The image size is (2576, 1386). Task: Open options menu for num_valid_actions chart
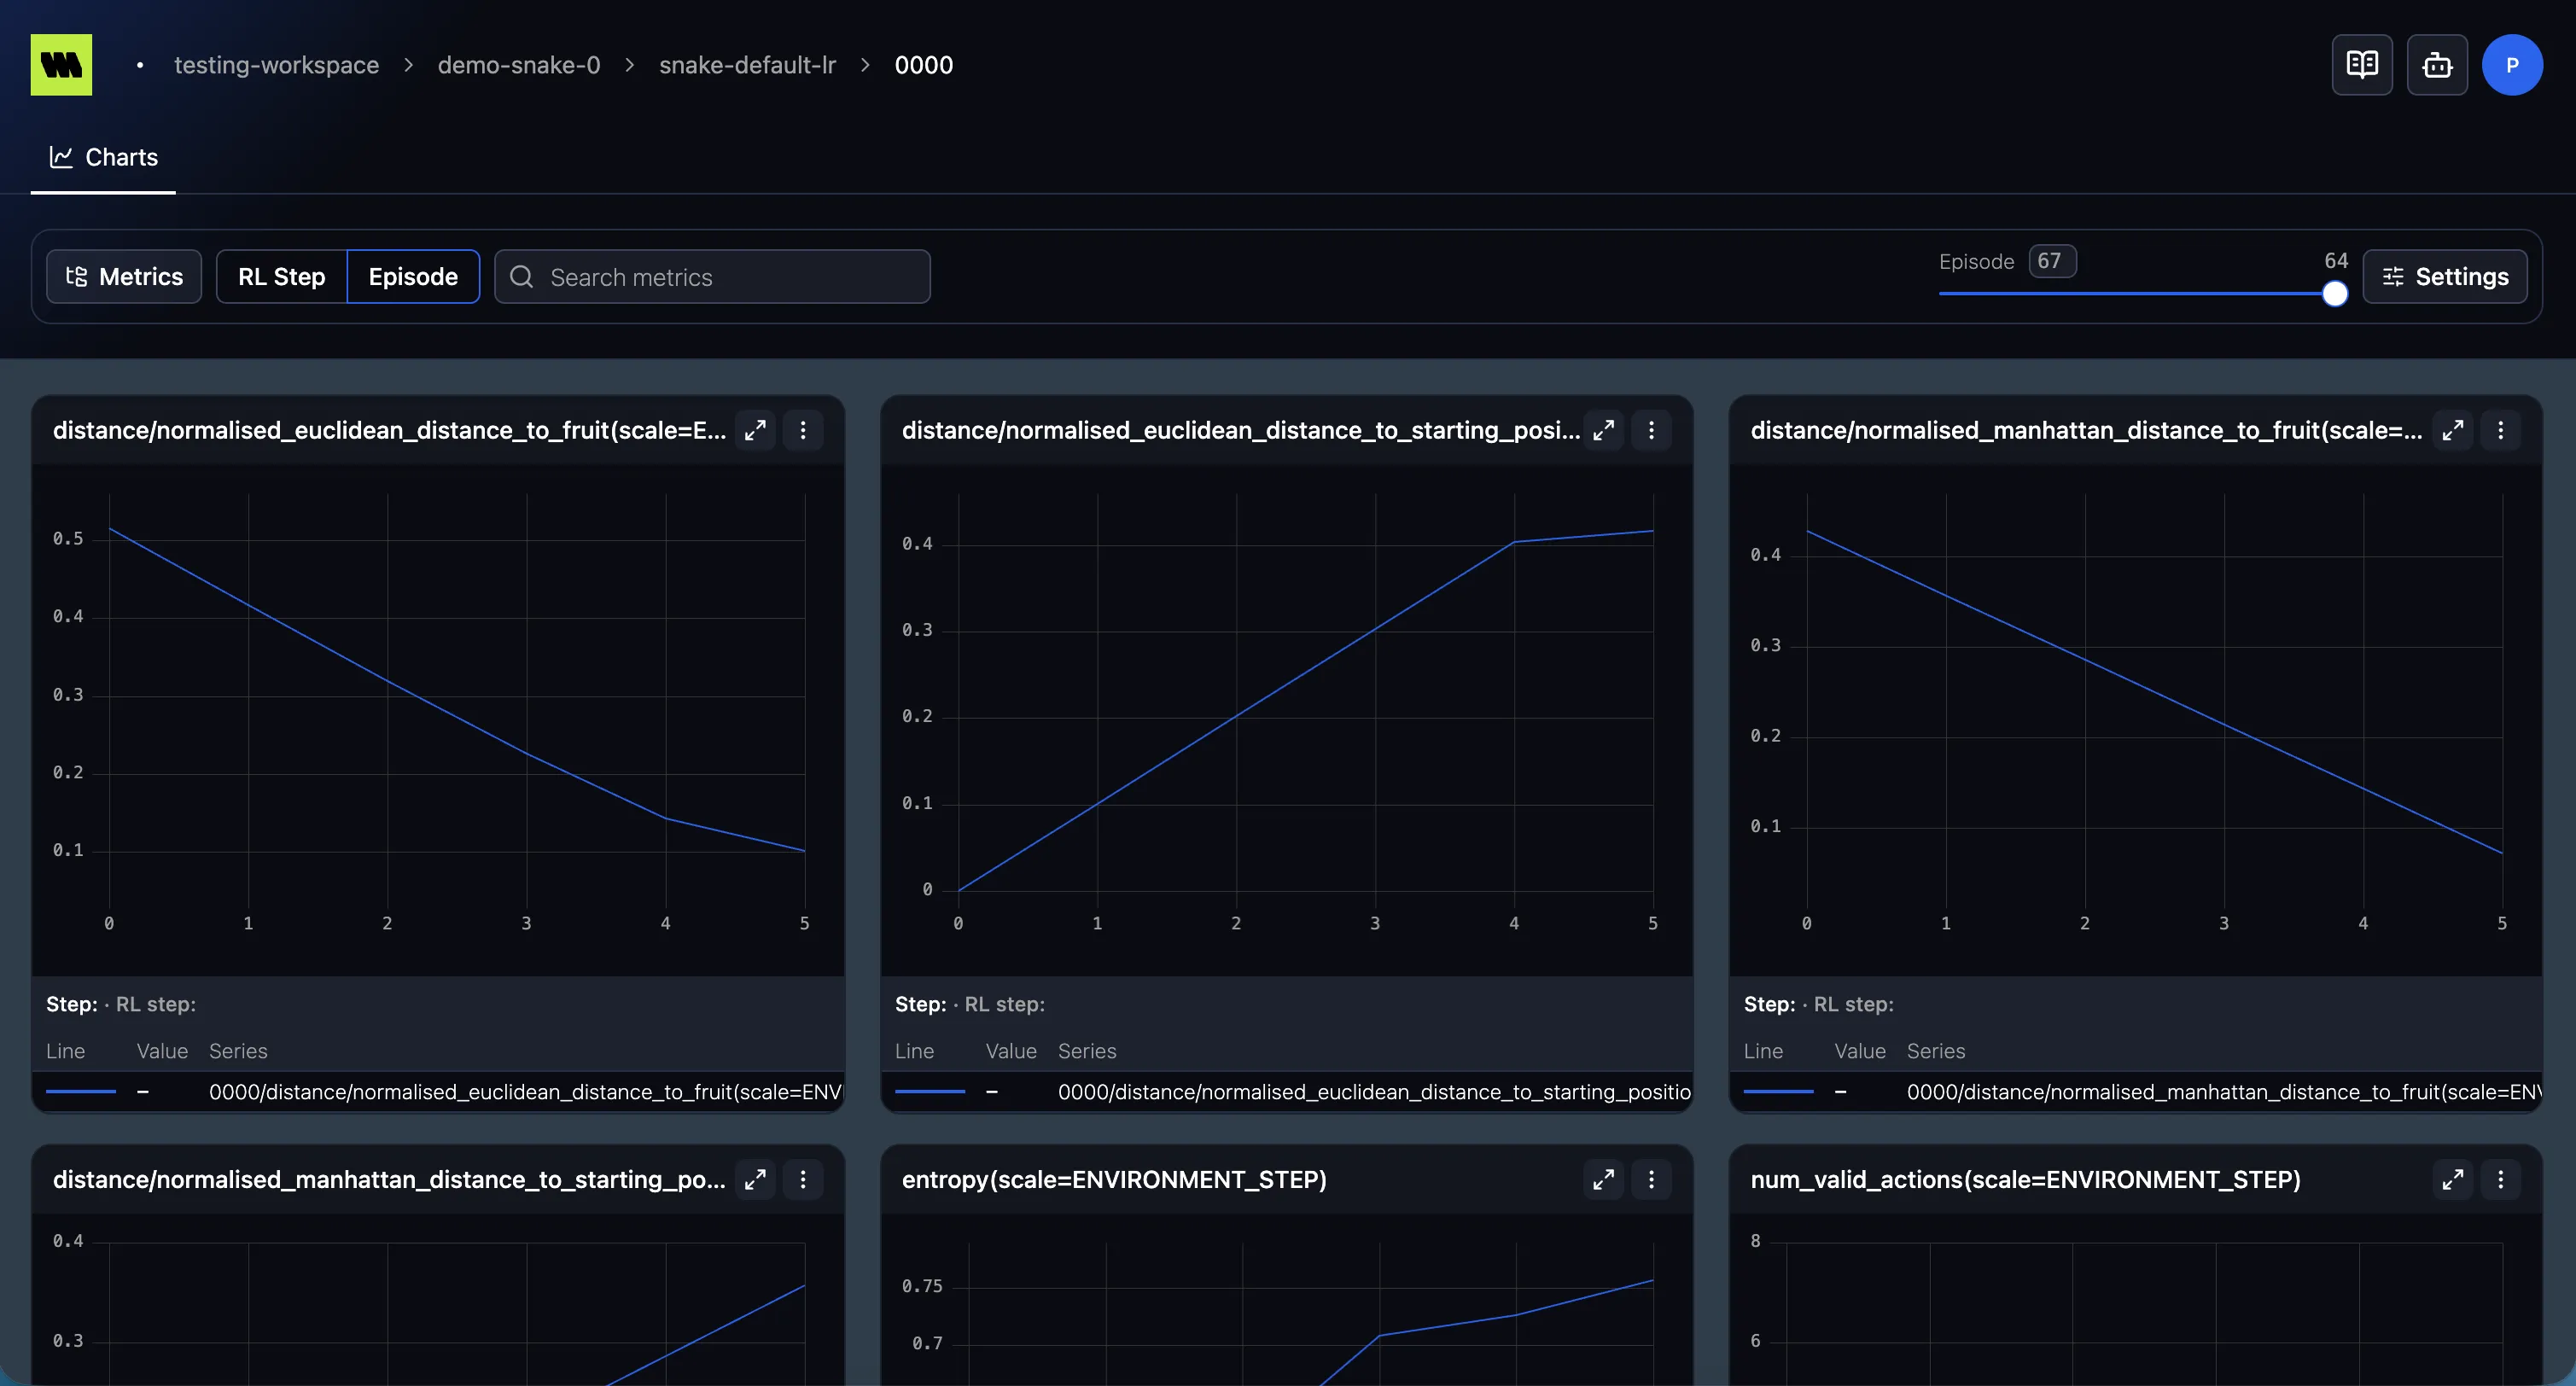point(2501,1180)
